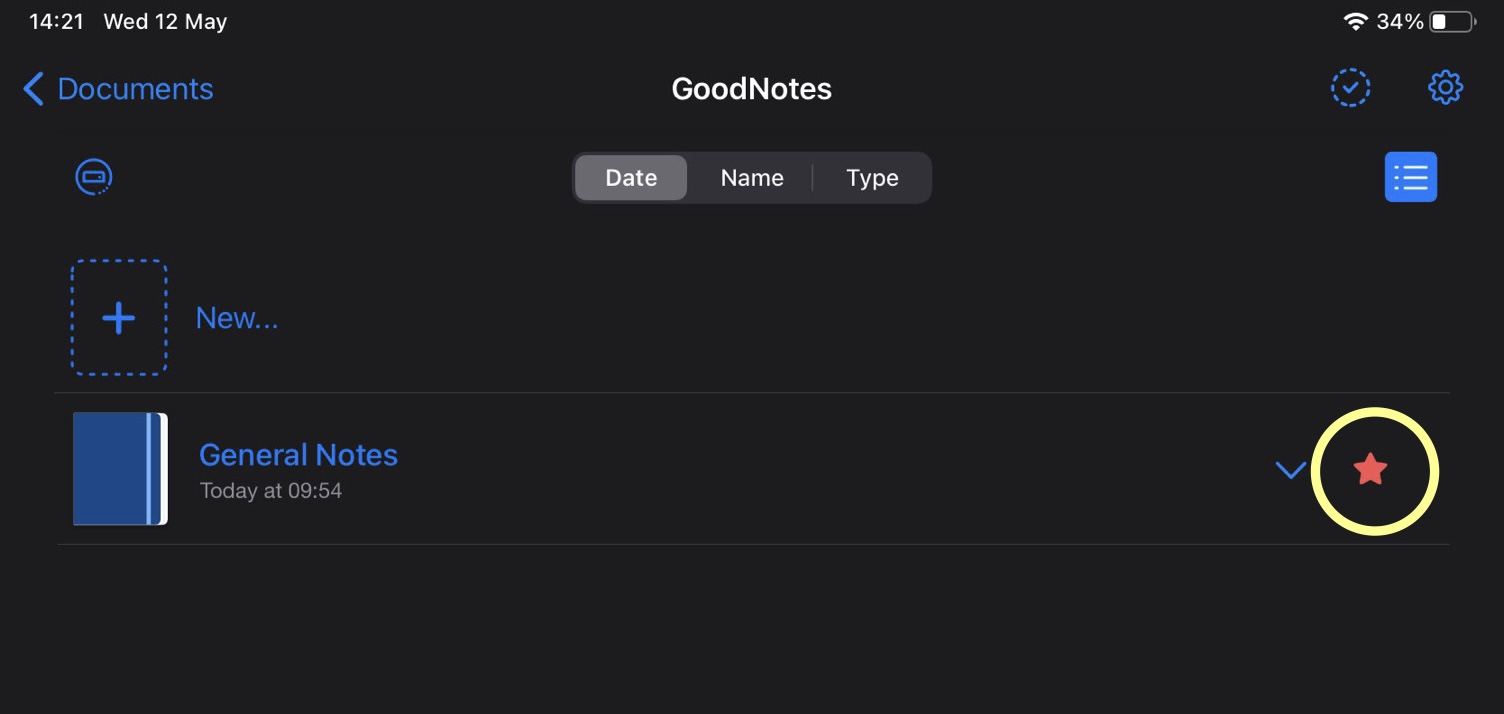1504x714 pixels.
Task: Open the blue notebook cover thumbnail
Action: point(120,468)
